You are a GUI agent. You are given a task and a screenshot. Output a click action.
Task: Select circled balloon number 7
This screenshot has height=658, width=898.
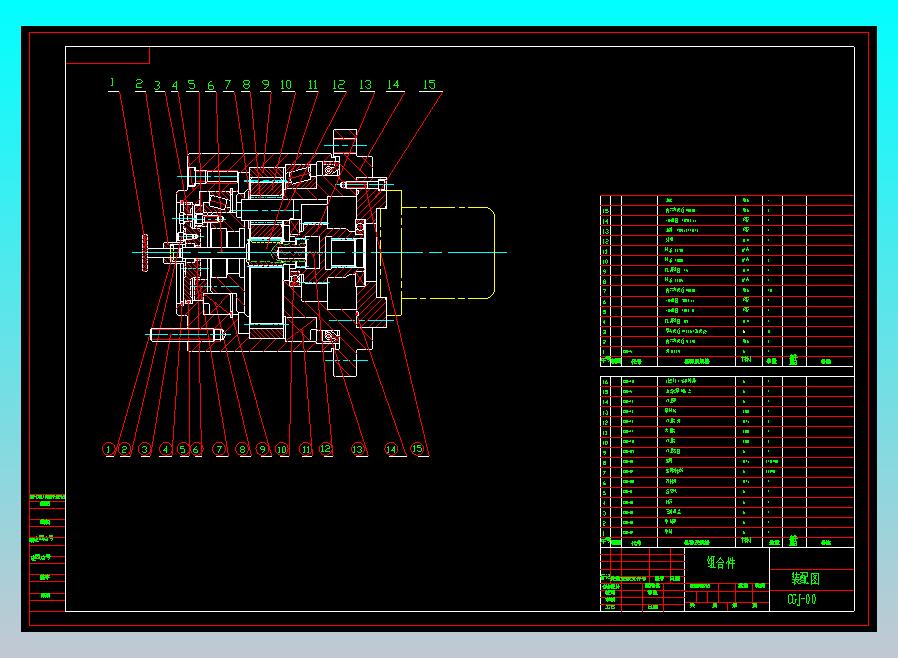point(219,450)
